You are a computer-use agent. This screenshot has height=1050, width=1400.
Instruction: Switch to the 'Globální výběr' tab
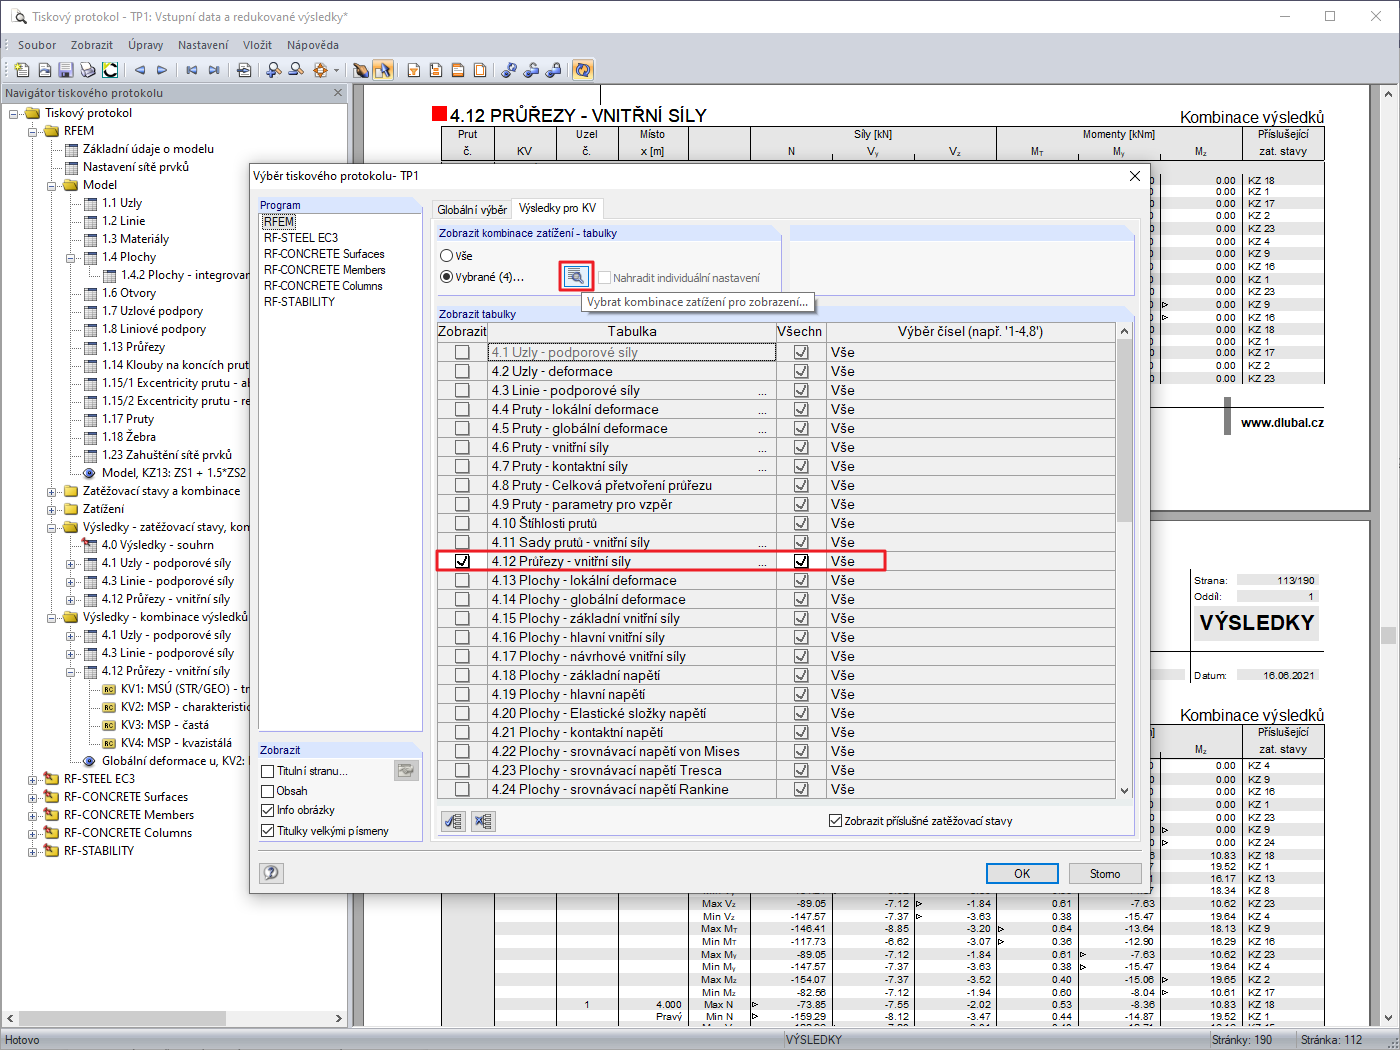pyautogui.click(x=472, y=209)
